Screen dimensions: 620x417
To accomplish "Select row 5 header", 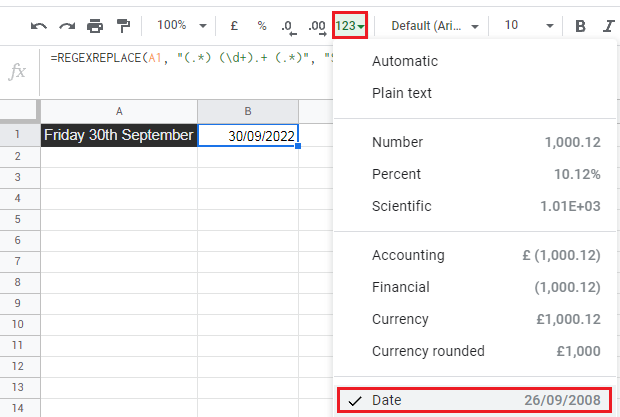I will tap(20, 219).
